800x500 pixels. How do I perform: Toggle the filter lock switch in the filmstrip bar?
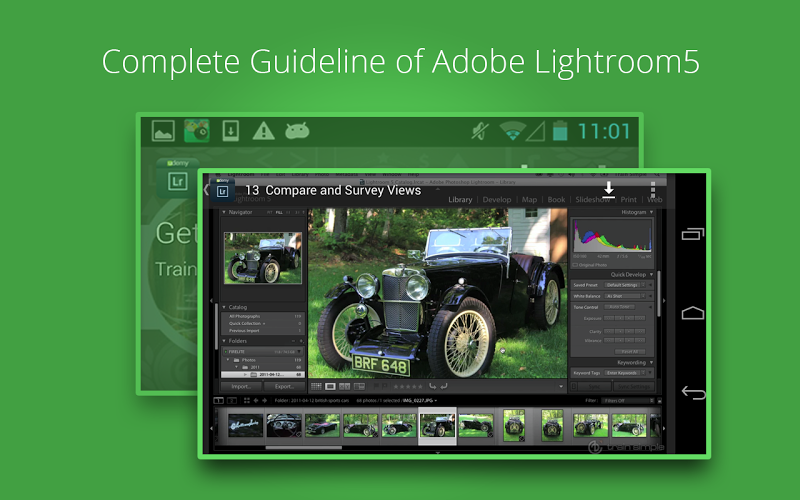point(659,401)
